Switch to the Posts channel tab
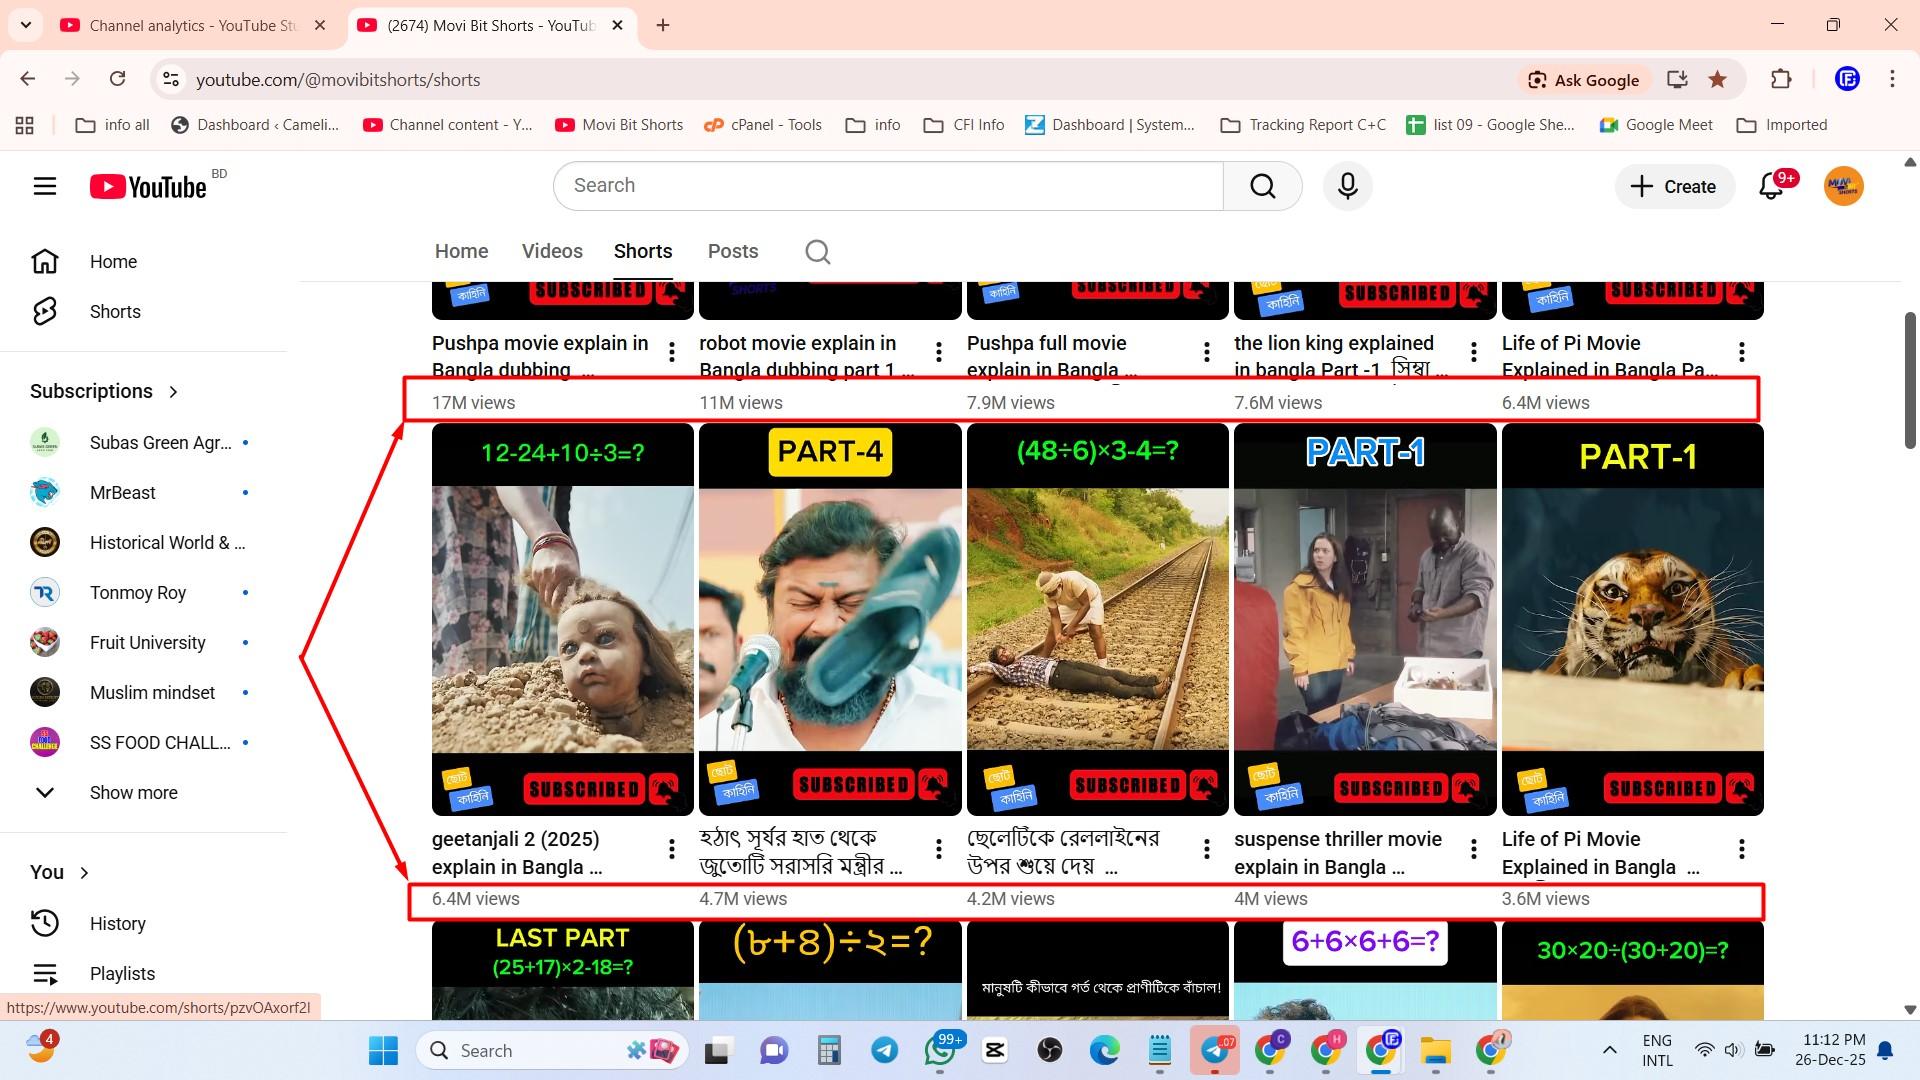This screenshot has width=1920, height=1080. point(732,252)
